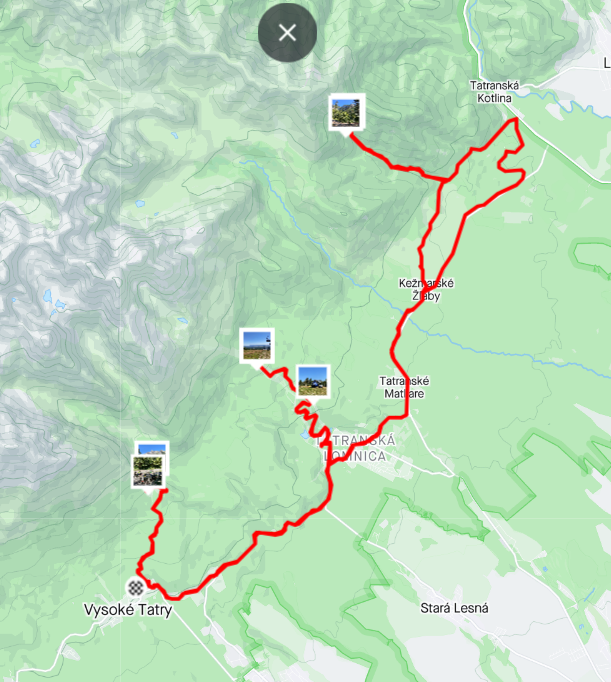Open the meadow photo above Tatranská Lomnica

pyautogui.click(x=313, y=381)
